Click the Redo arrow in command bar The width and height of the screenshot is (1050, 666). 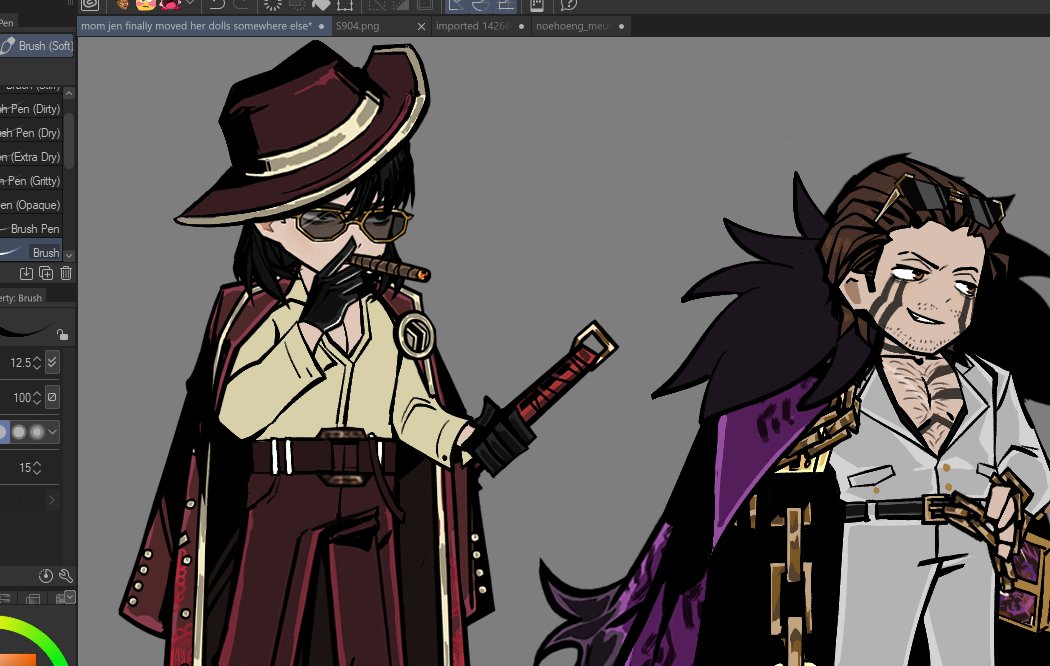[242, 5]
